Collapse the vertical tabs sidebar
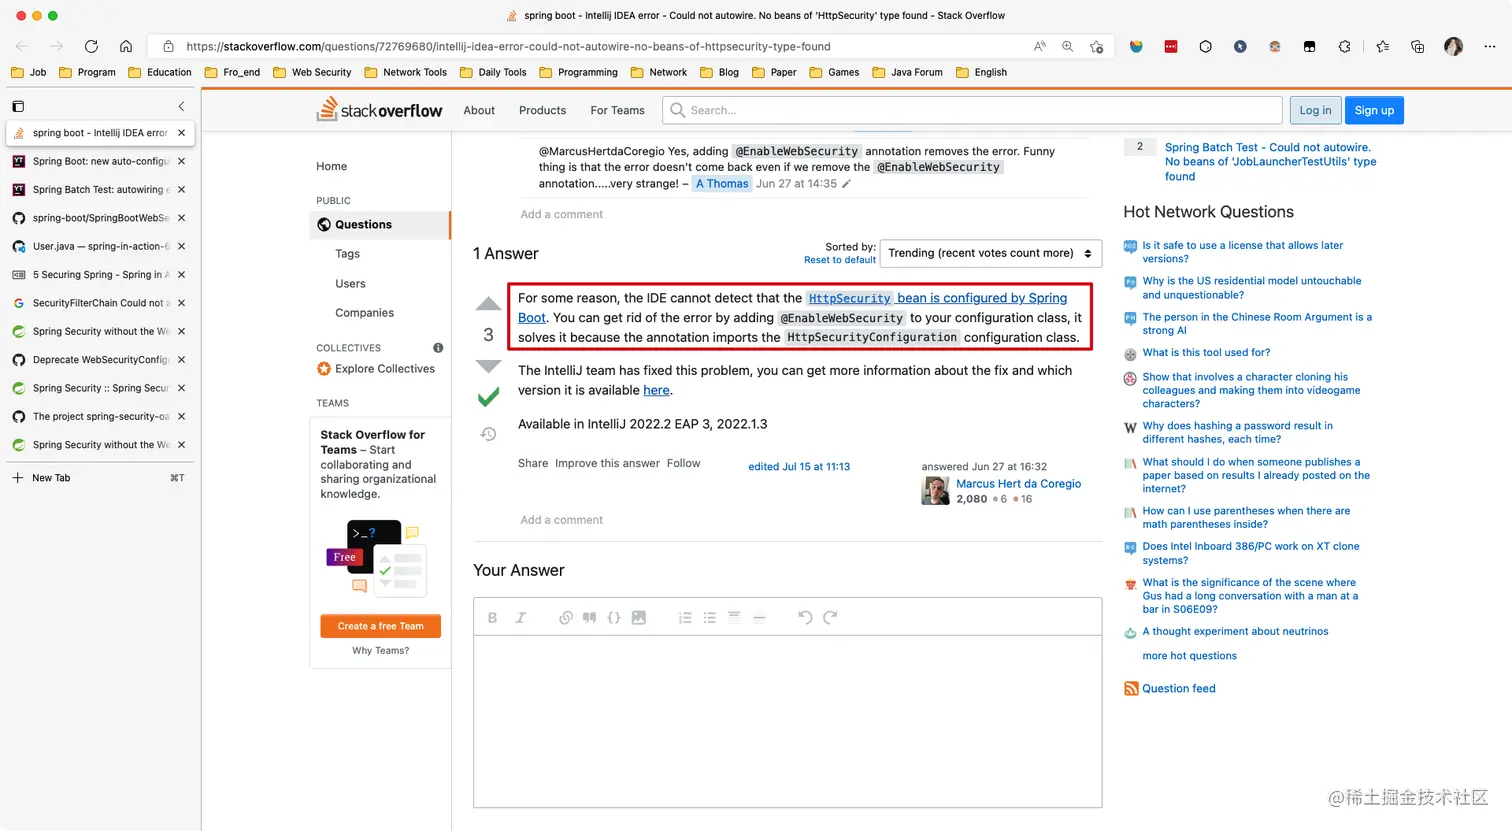Screen dimensions: 1512x831 181,106
